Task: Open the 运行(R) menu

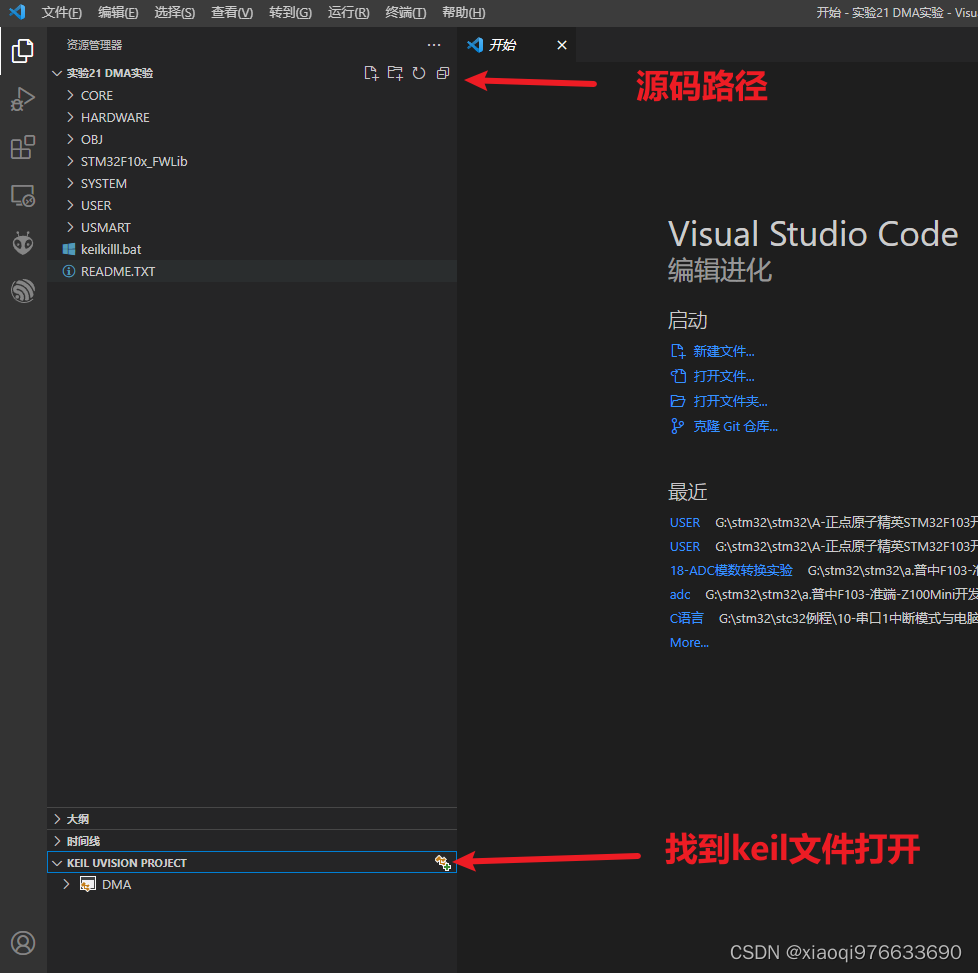Action: tap(349, 12)
